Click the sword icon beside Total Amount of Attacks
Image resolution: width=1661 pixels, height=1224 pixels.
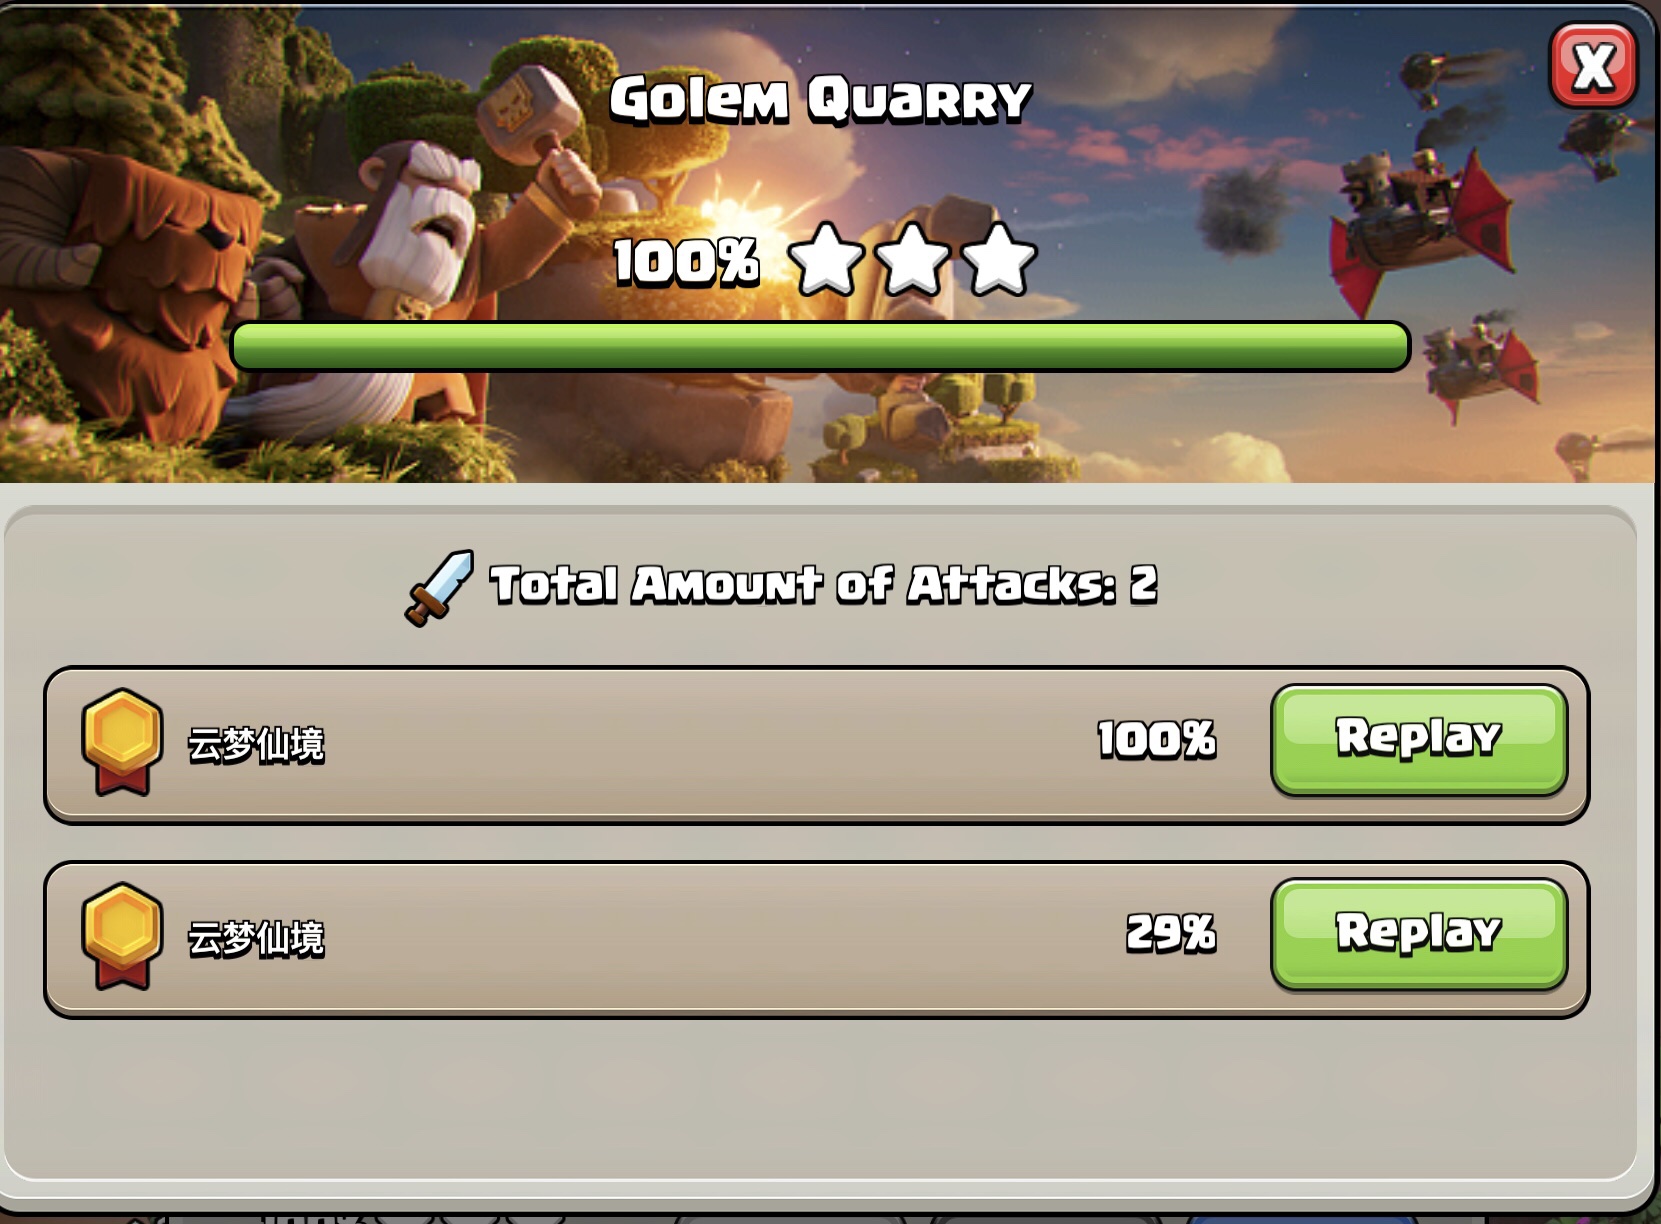pyautogui.click(x=439, y=588)
